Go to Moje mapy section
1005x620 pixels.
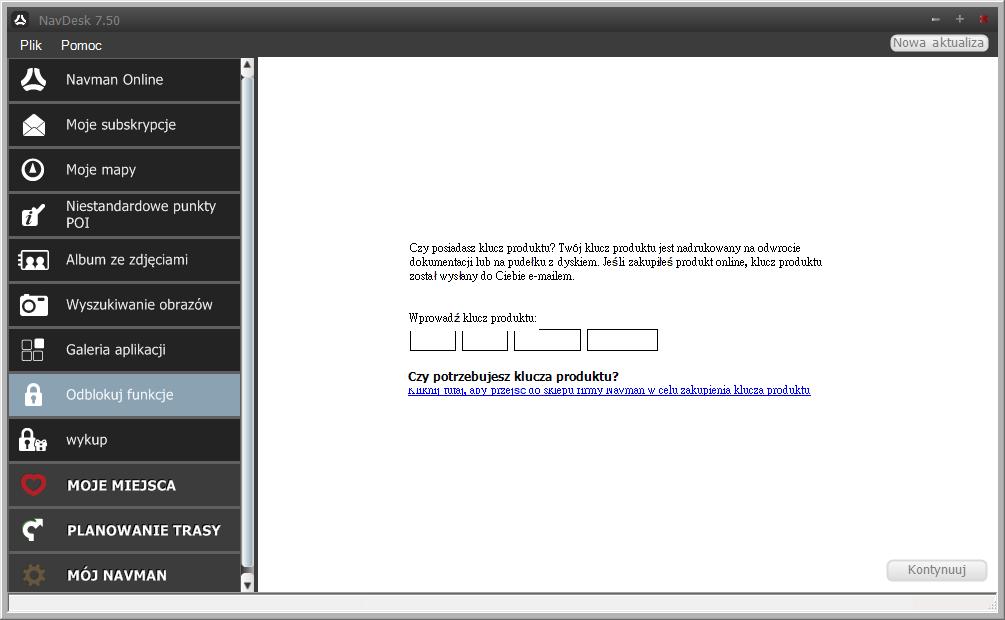pos(124,170)
